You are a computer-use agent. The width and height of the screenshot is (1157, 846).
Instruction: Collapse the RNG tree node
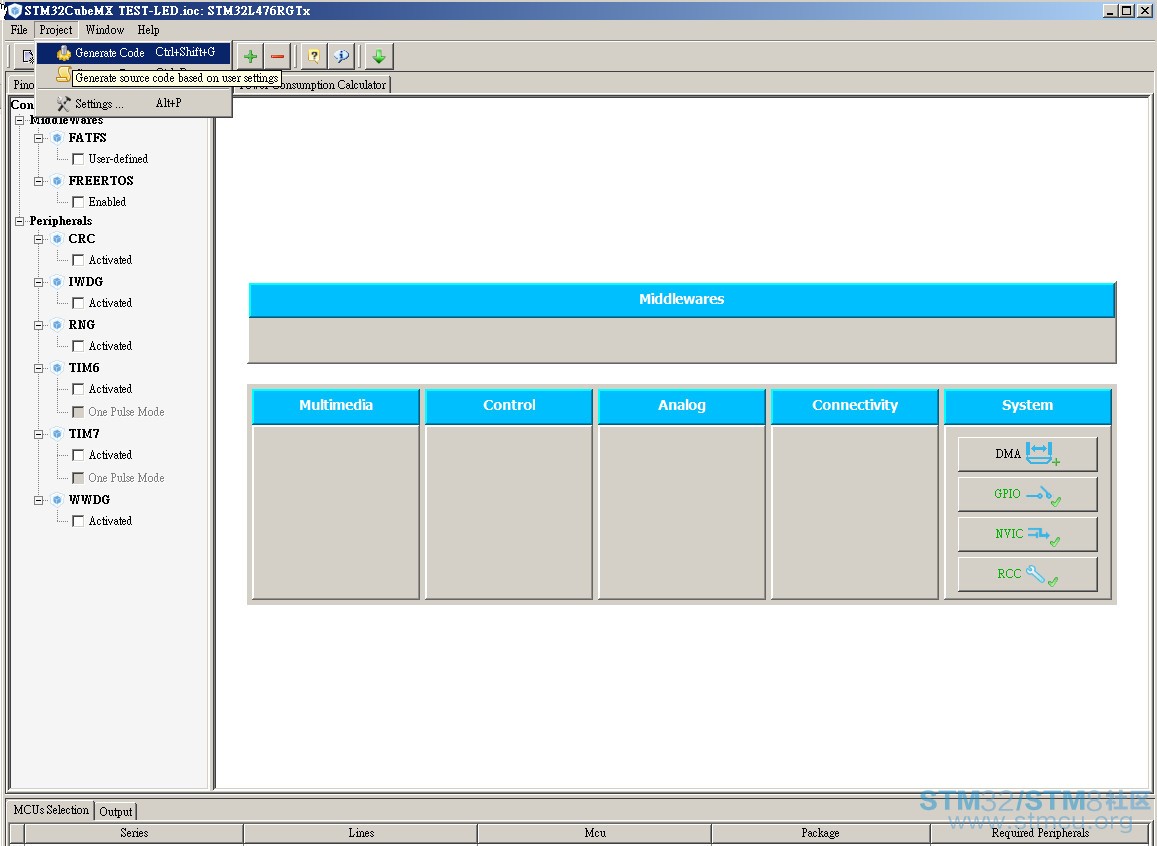[x=38, y=325]
